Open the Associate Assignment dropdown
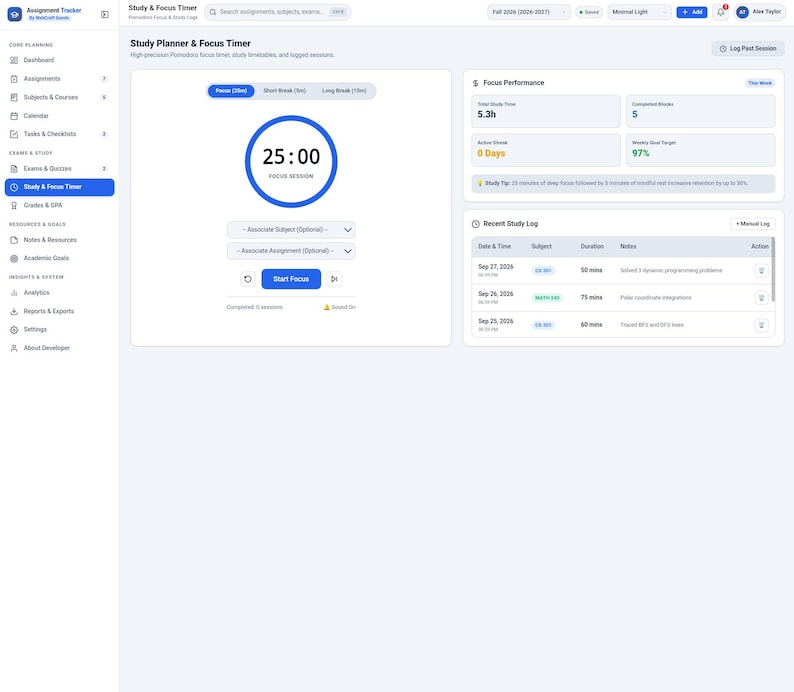794x692 pixels. pyautogui.click(x=291, y=251)
